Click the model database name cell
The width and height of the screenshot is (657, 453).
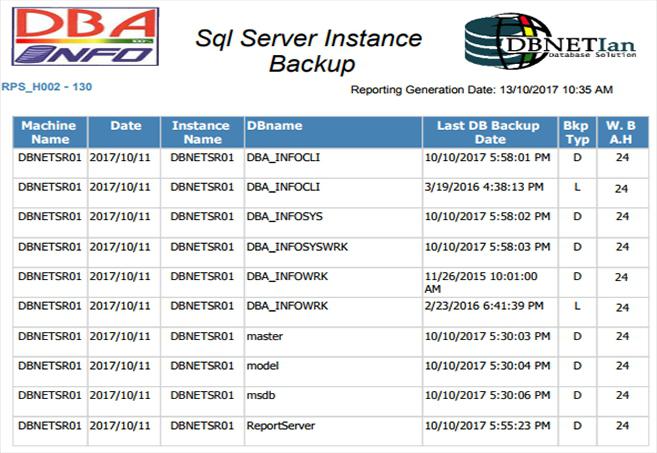(x=262, y=366)
